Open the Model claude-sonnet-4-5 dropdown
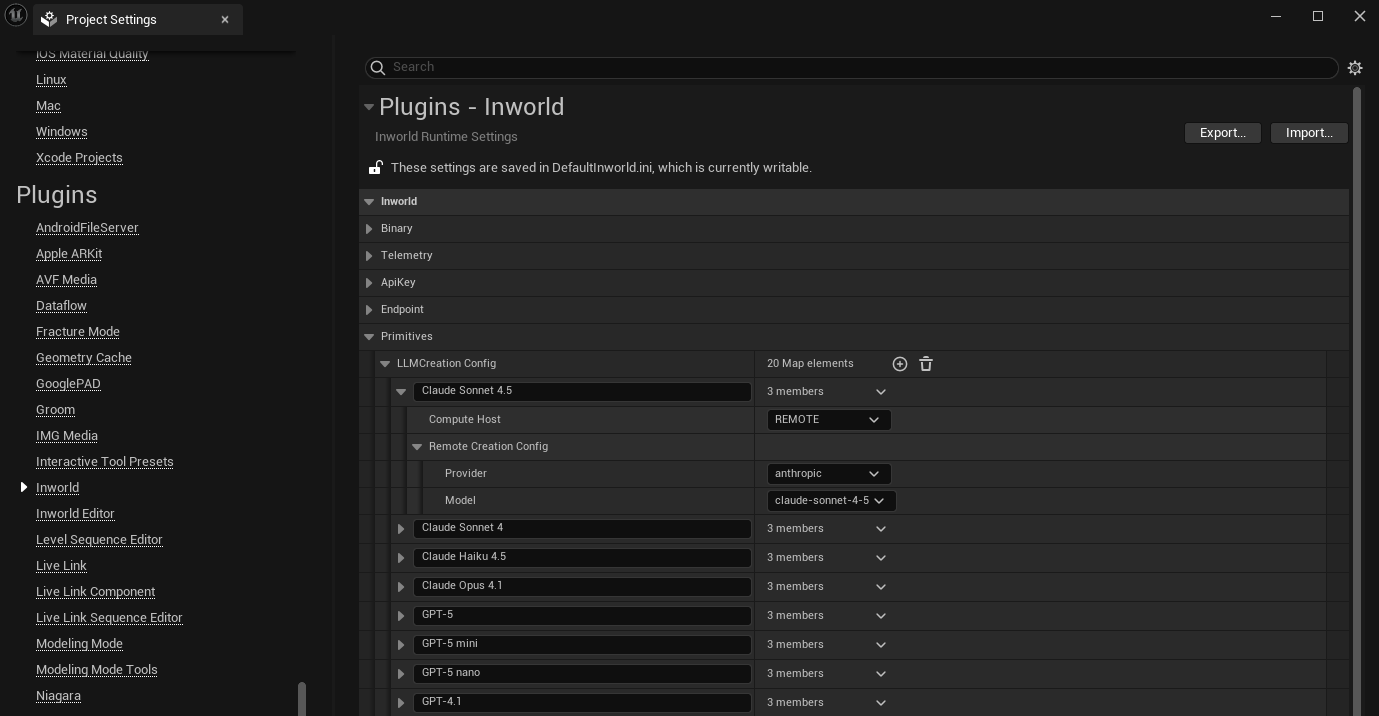Screen dimensions: 1379x716 [830, 500]
